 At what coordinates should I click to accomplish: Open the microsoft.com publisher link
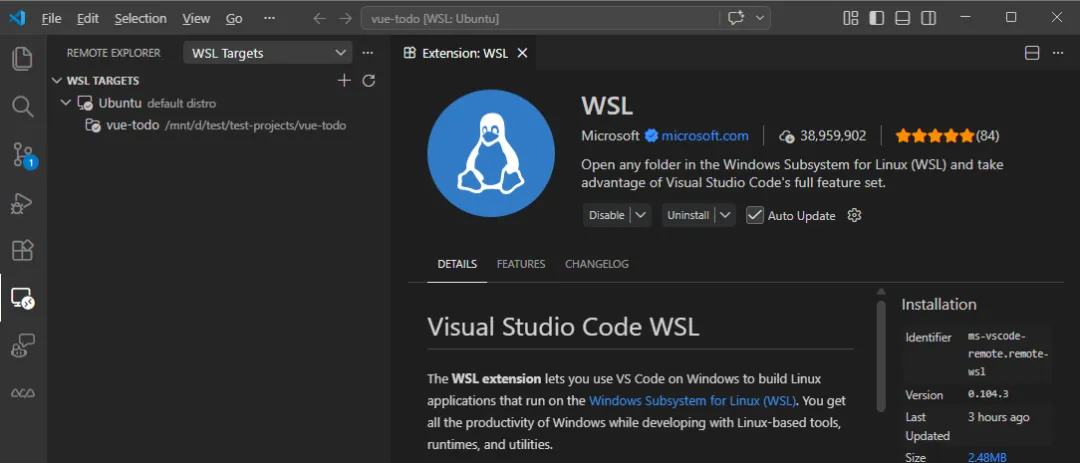704,136
